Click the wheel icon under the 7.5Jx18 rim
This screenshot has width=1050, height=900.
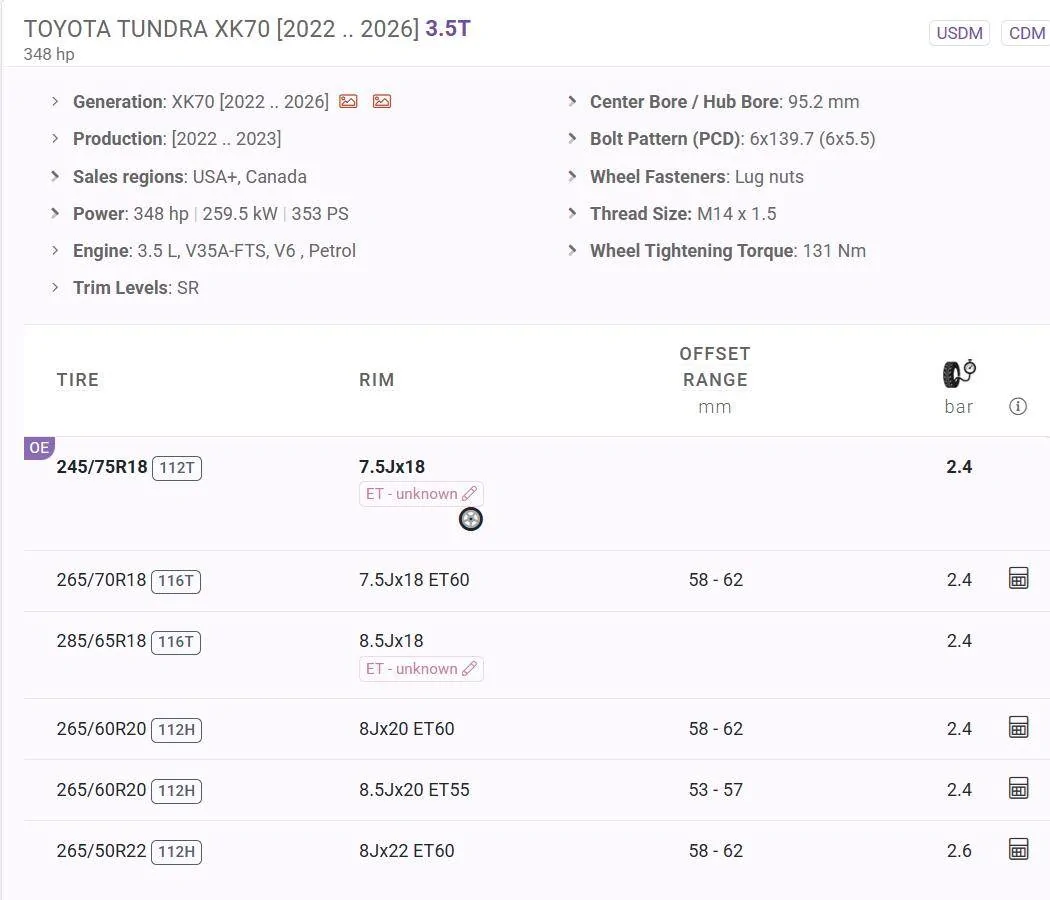(x=470, y=519)
